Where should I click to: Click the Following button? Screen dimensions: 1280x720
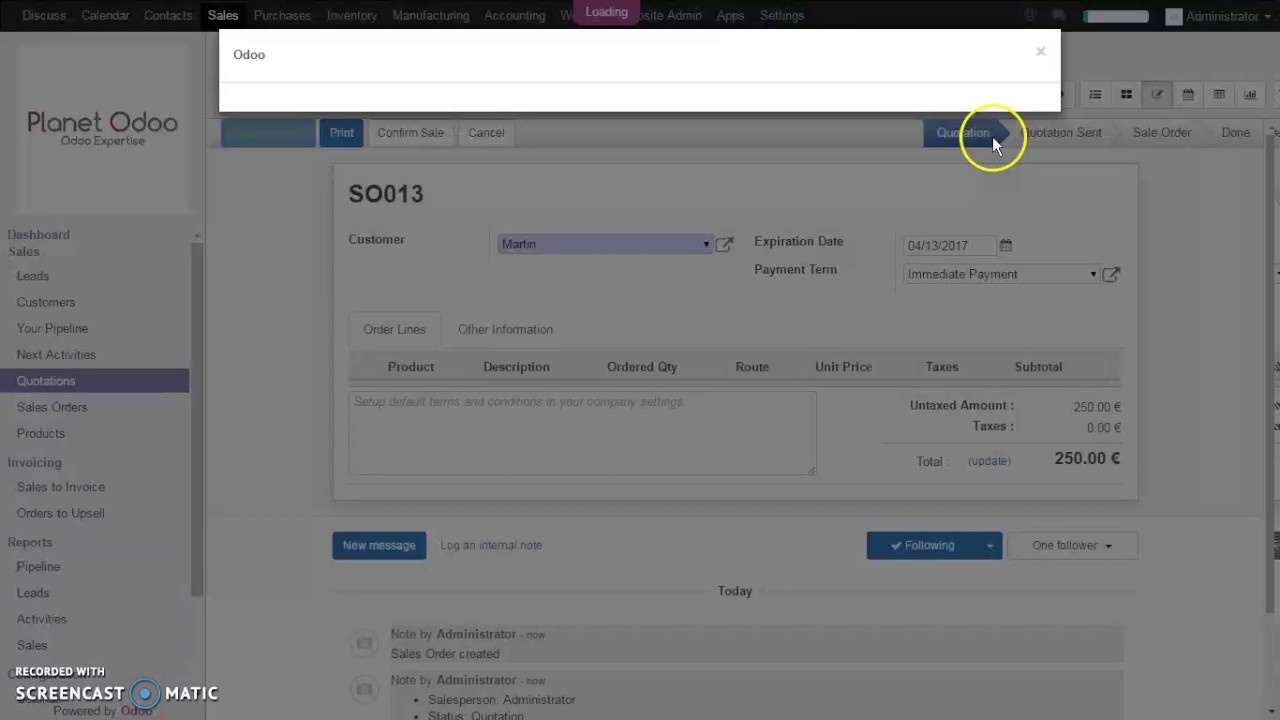[923, 545]
